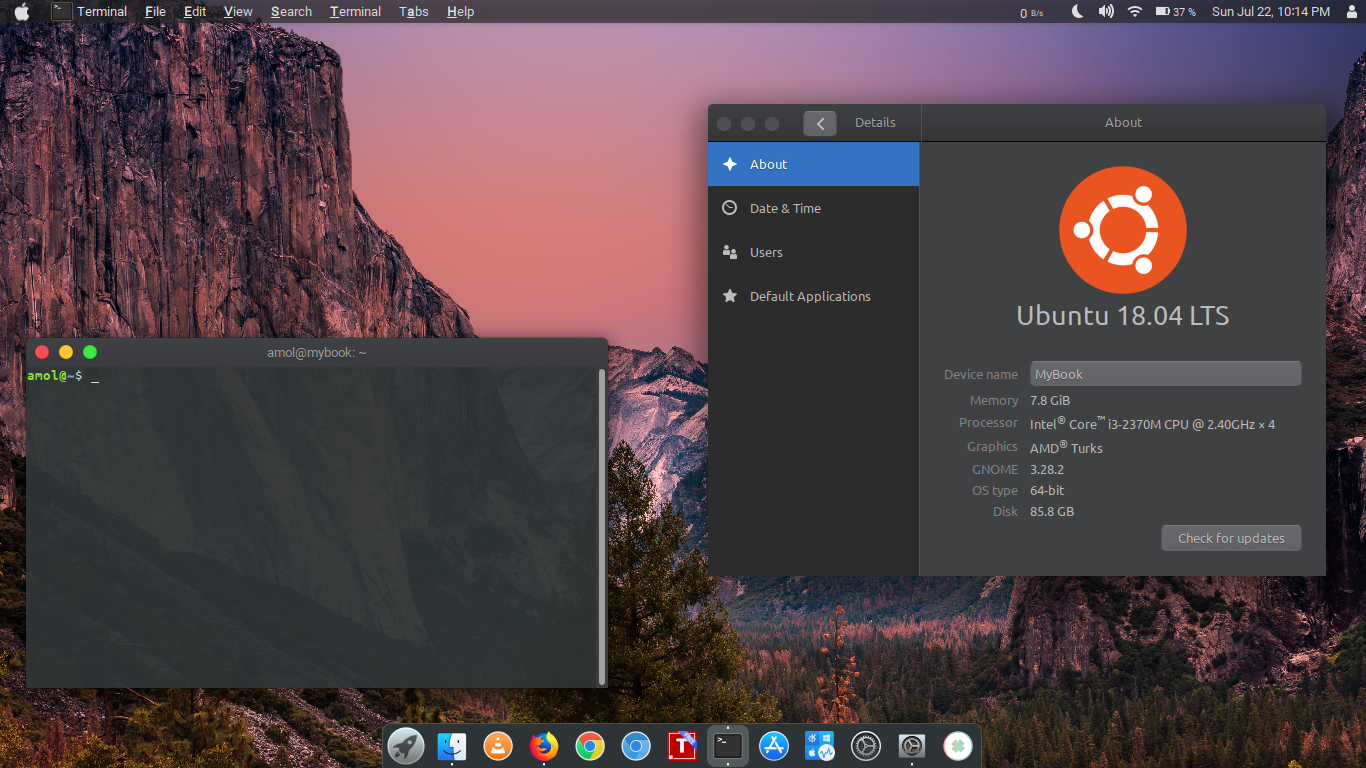Click the Terminal icon in the dock

coord(728,746)
